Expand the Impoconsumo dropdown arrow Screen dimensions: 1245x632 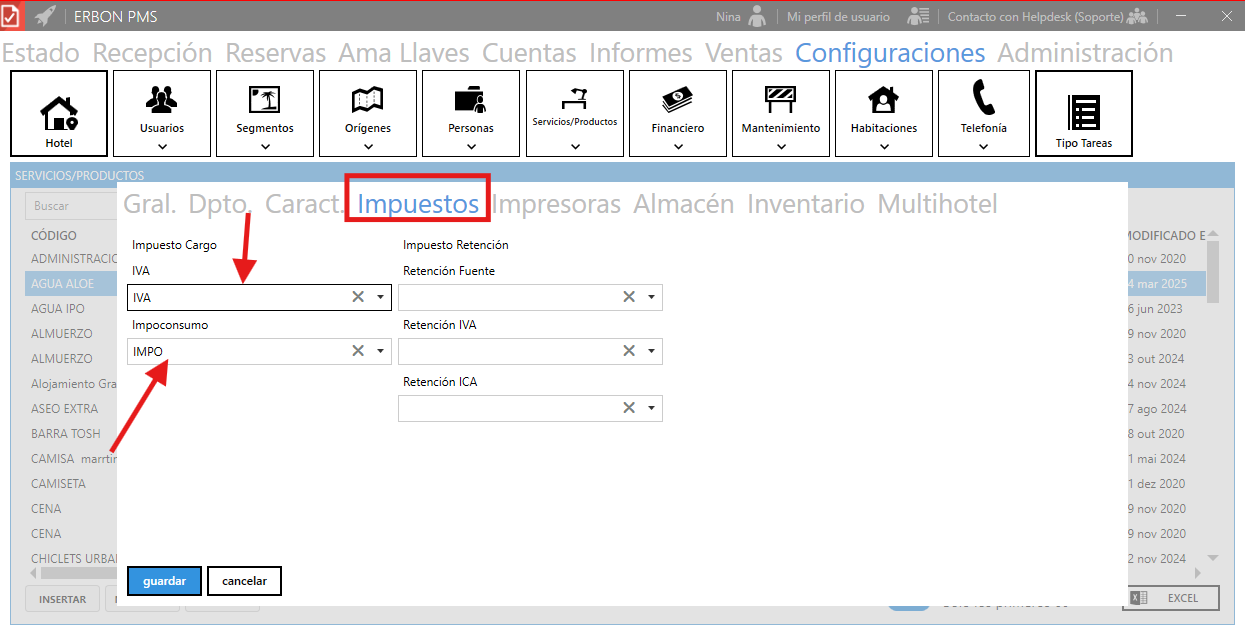(x=381, y=351)
